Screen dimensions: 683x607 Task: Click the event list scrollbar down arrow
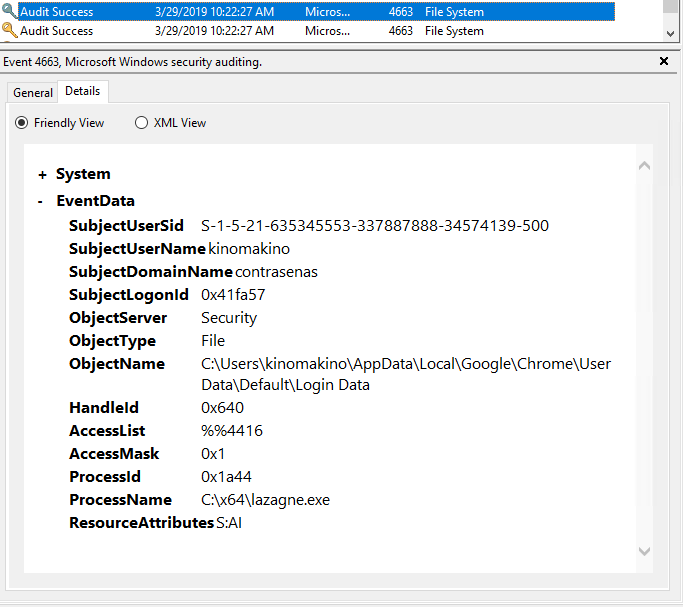670,33
